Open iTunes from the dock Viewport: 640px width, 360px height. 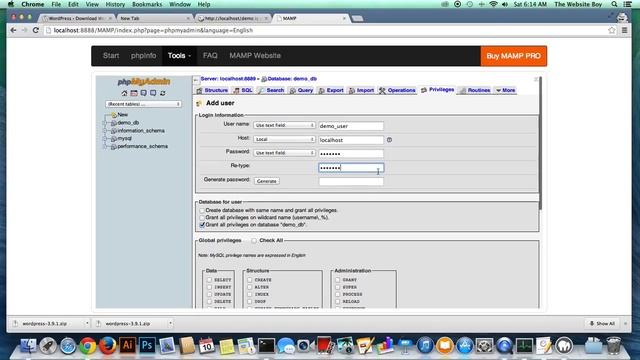pos(425,346)
